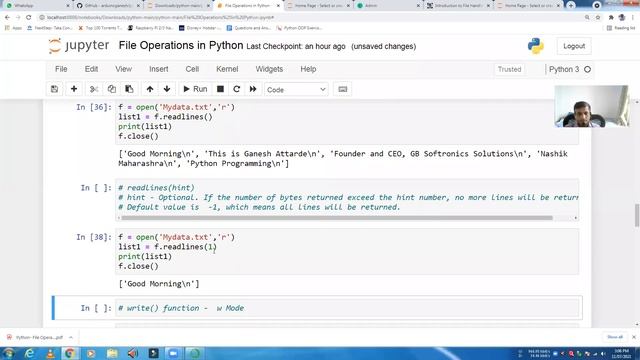Click the page vertical scrollbar thumb
Image resolution: width=640 pixels, height=360 pixels.
(637, 215)
